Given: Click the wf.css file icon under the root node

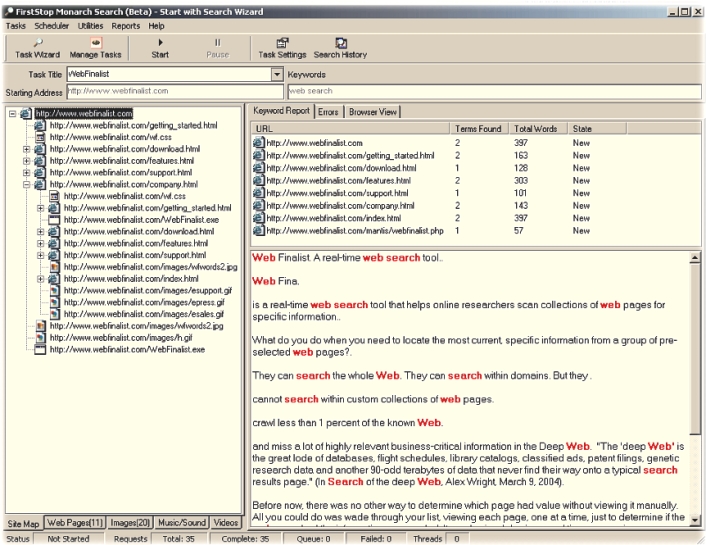Looking at the screenshot, I should tap(40, 137).
